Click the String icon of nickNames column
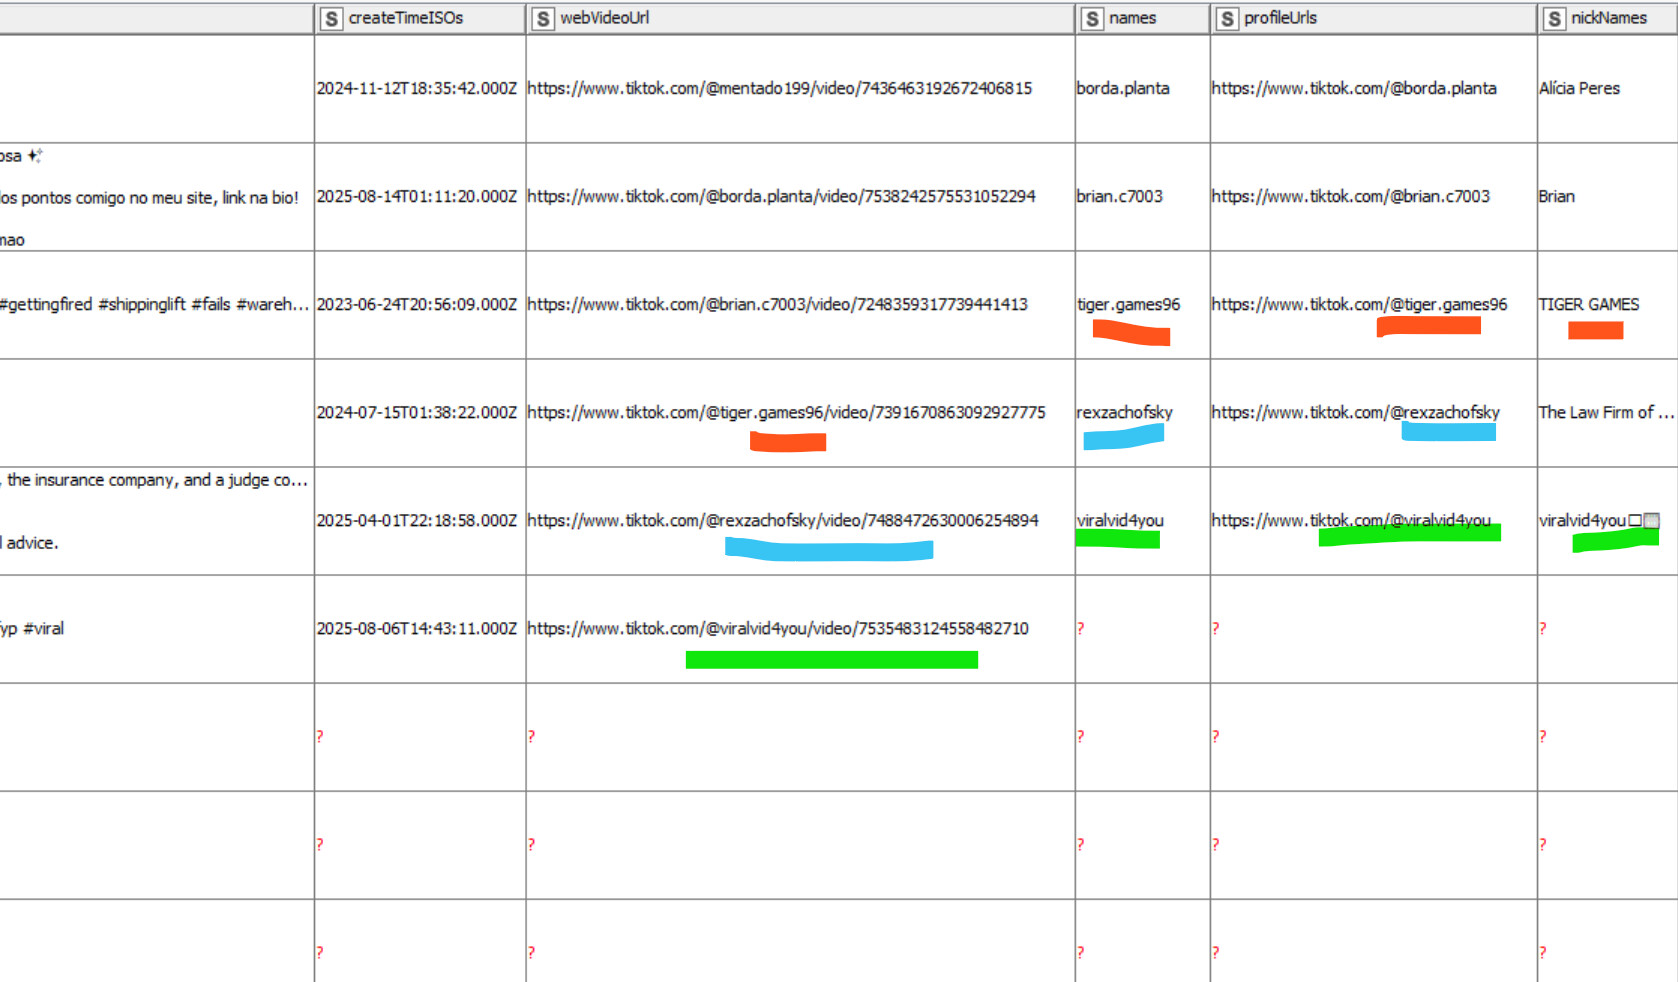 point(1554,19)
